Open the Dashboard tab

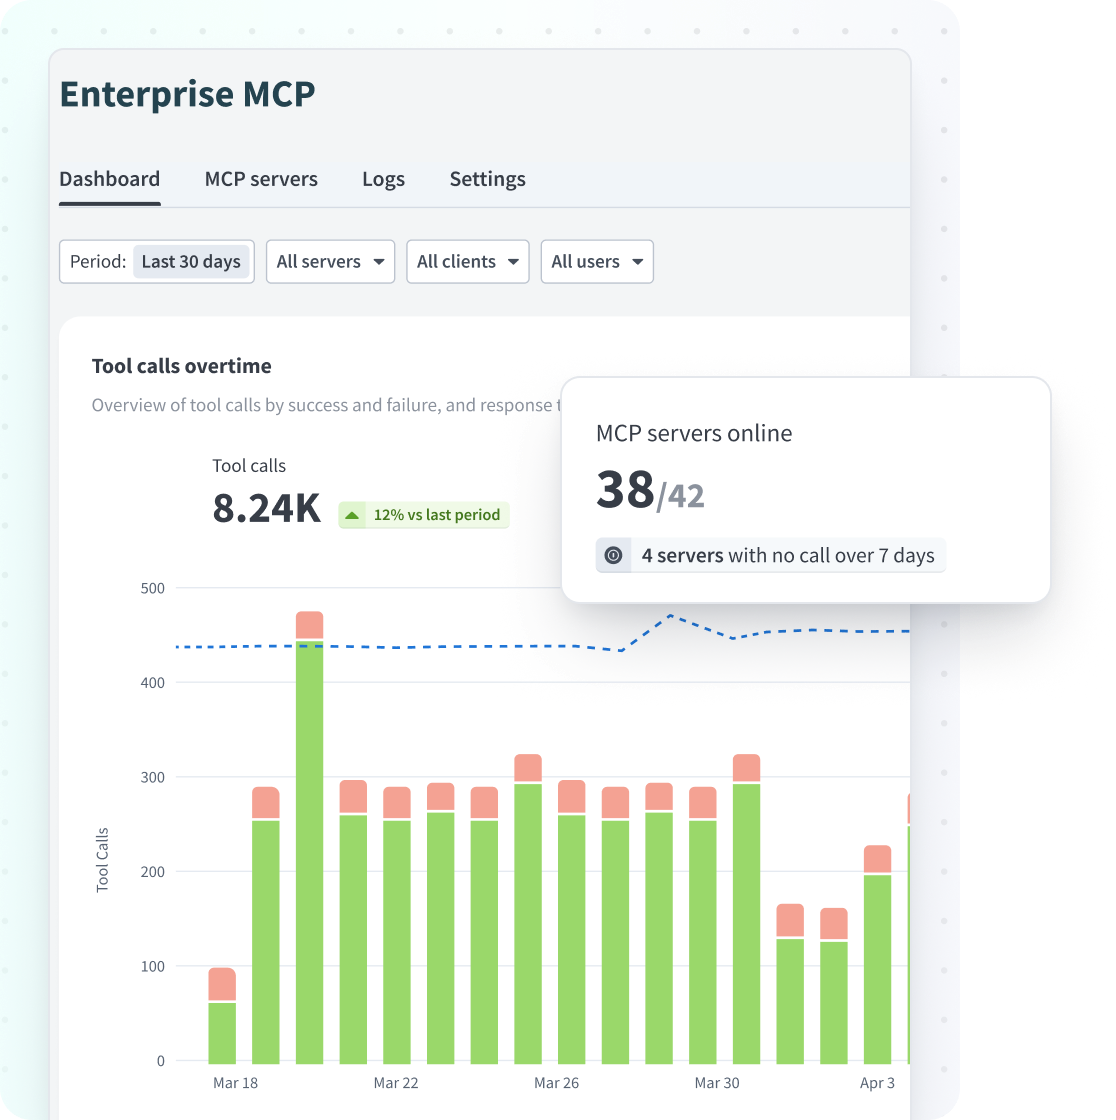coord(109,179)
